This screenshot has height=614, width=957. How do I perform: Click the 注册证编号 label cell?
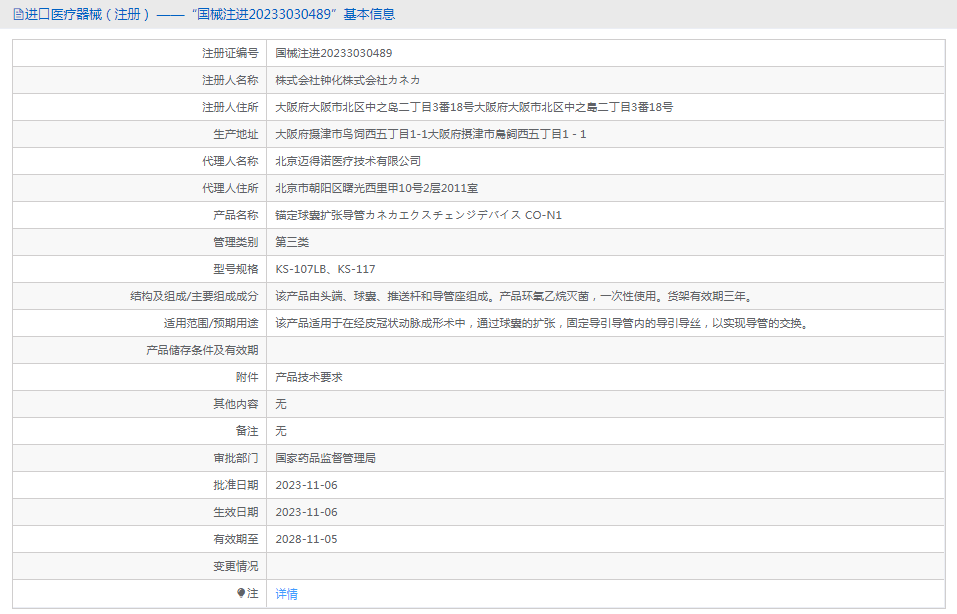click(x=231, y=53)
